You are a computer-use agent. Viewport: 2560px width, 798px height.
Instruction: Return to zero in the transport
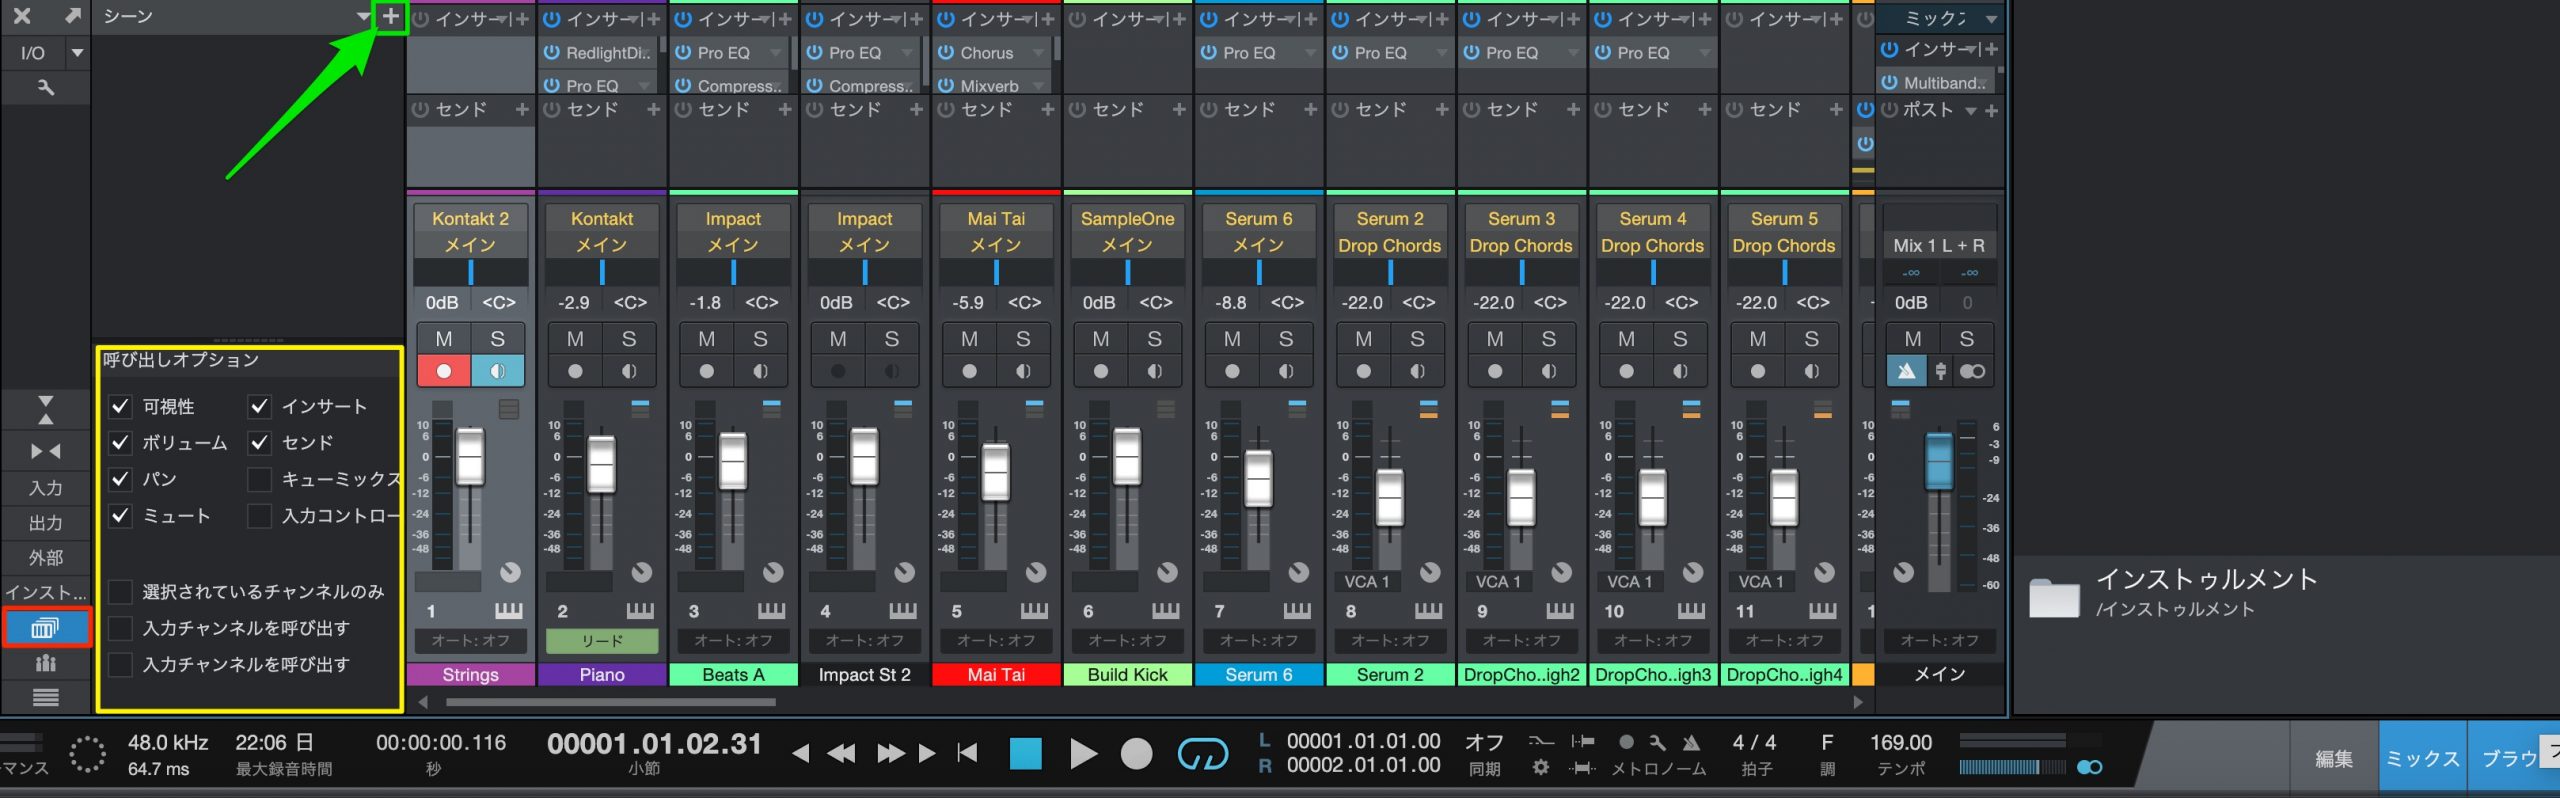coord(967,753)
